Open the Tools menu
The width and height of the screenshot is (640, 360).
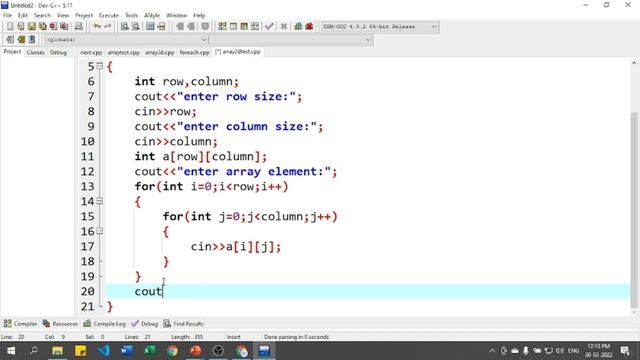click(x=131, y=15)
